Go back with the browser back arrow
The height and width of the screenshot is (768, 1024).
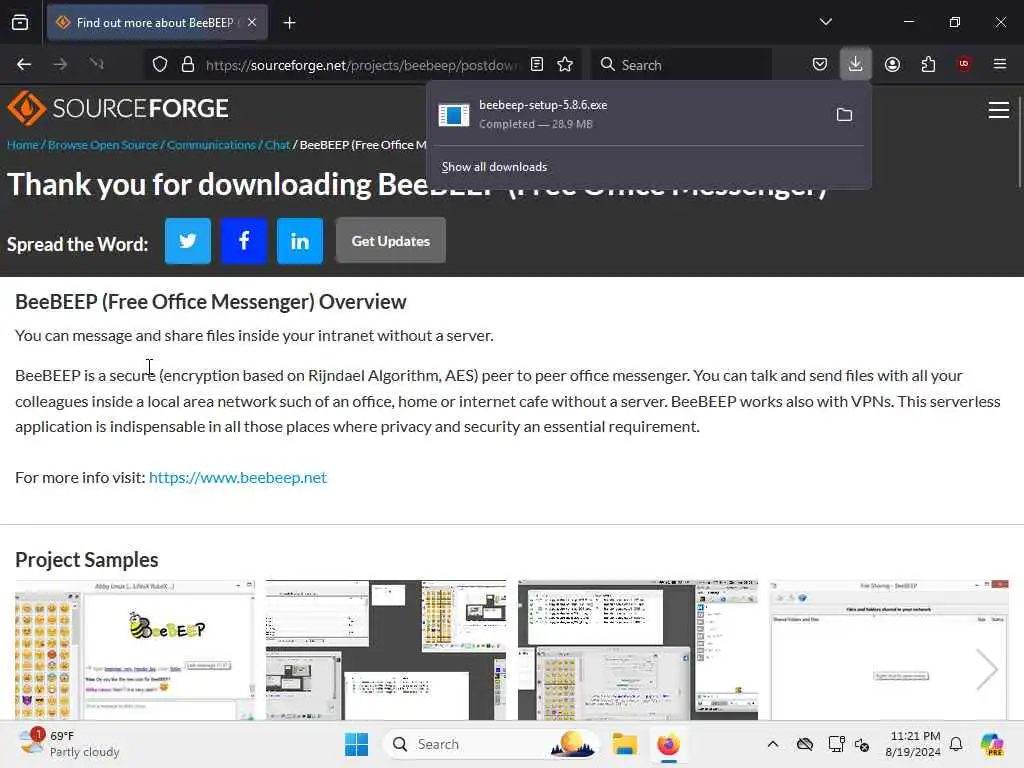24,64
